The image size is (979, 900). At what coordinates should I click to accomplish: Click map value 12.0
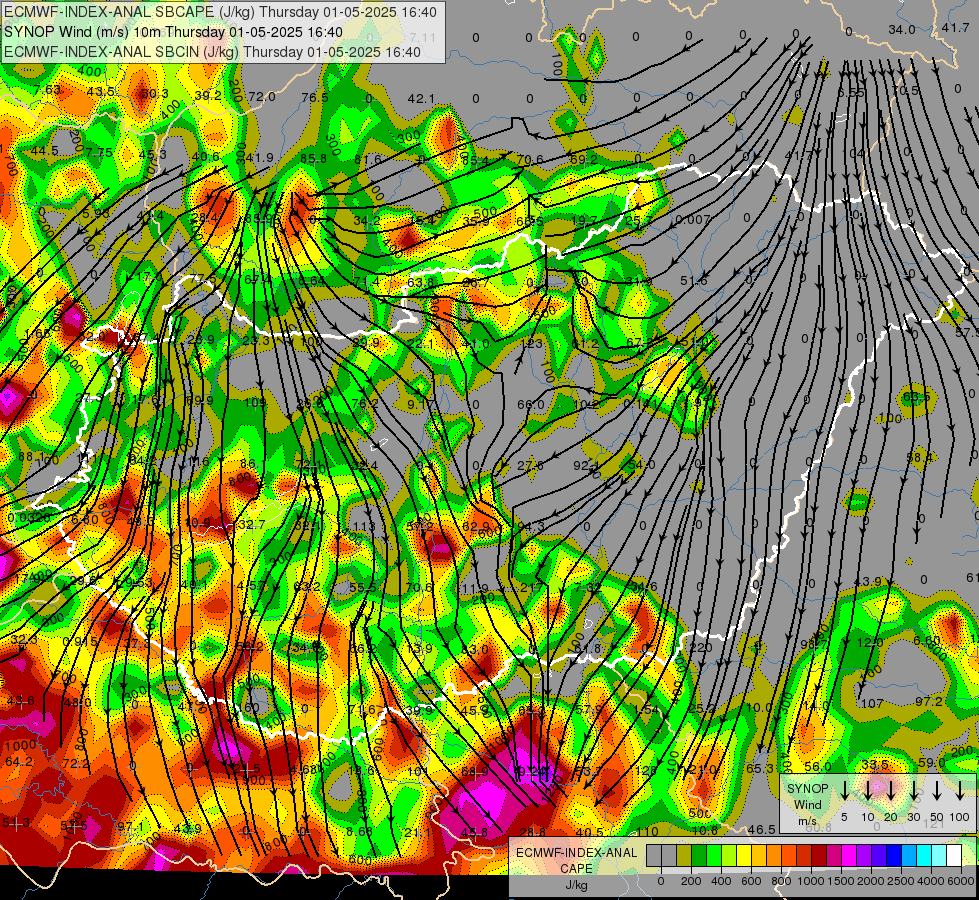tap(870, 643)
